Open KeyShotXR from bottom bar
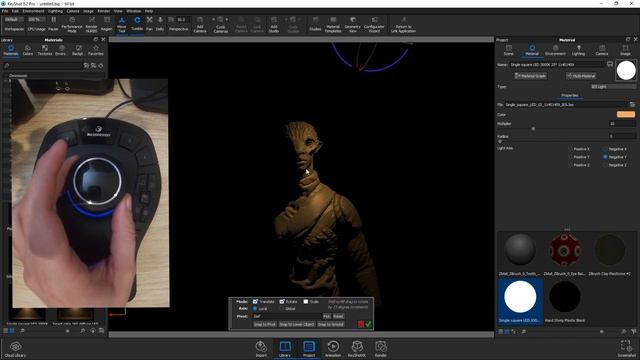This screenshot has width=640, height=360. coord(357,349)
